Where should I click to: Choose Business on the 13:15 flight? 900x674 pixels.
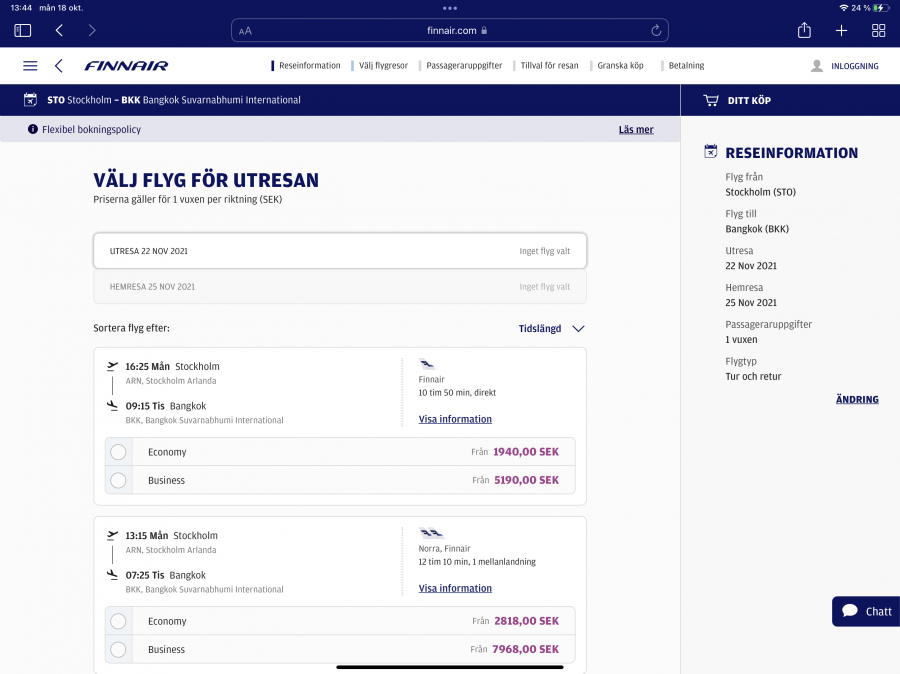[x=119, y=649]
